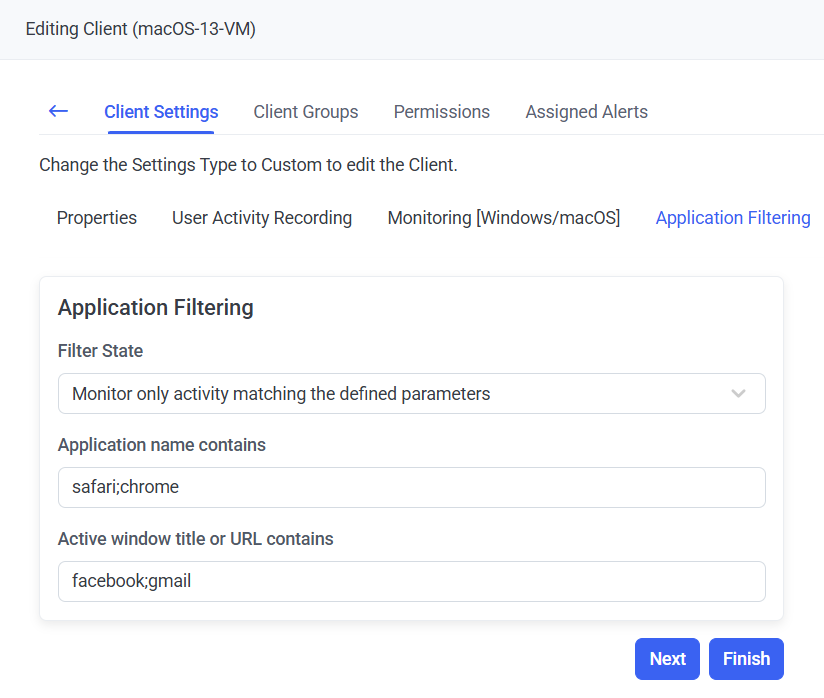Open the Properties settings section
This screenshot has width=824, height=698.
tap(97, 218)
